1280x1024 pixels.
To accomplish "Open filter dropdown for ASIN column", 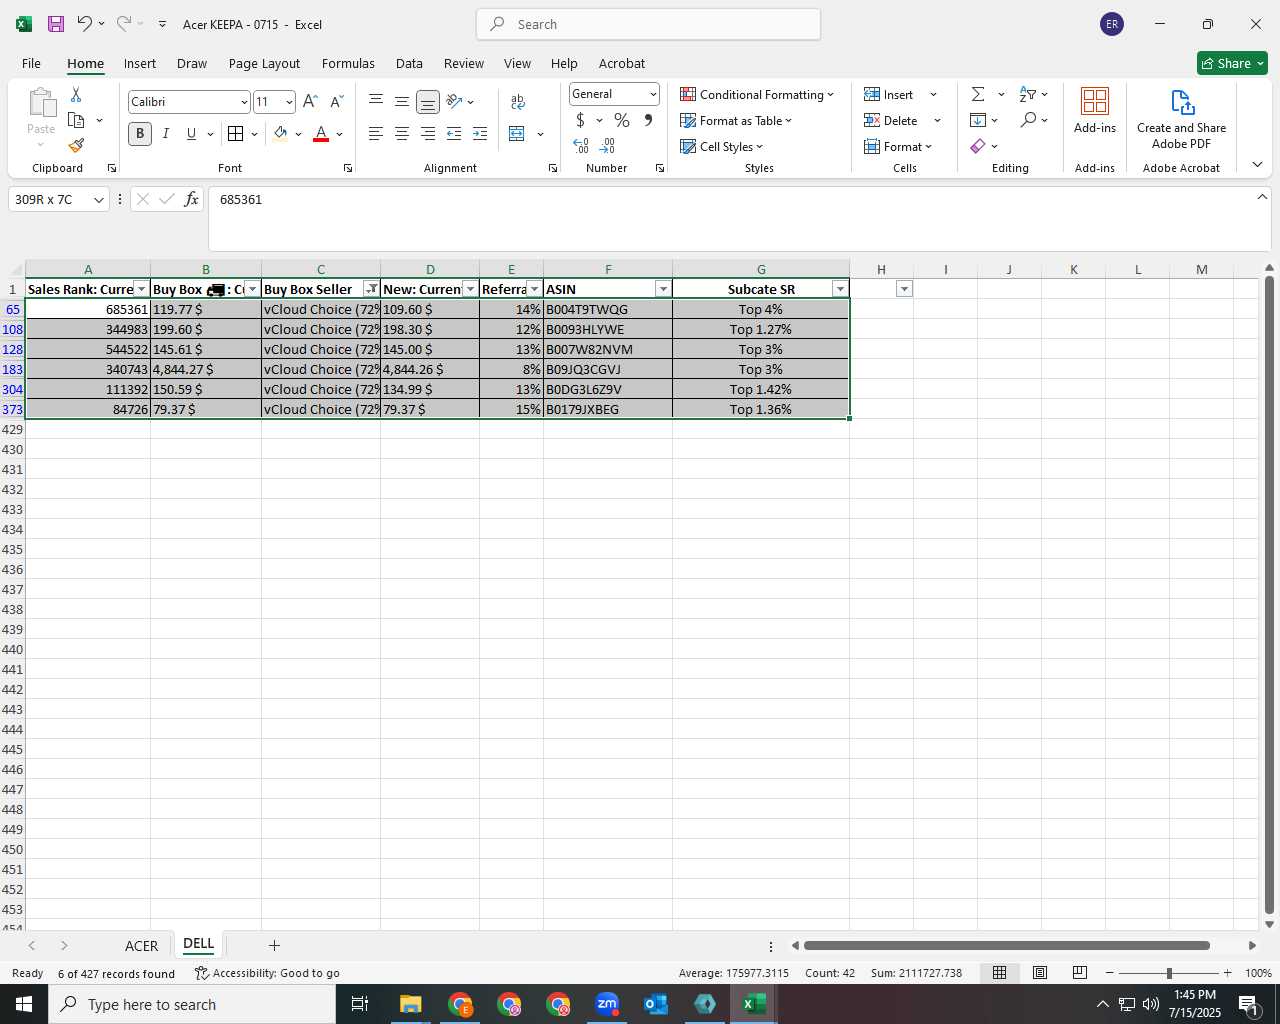I will 662,289.
